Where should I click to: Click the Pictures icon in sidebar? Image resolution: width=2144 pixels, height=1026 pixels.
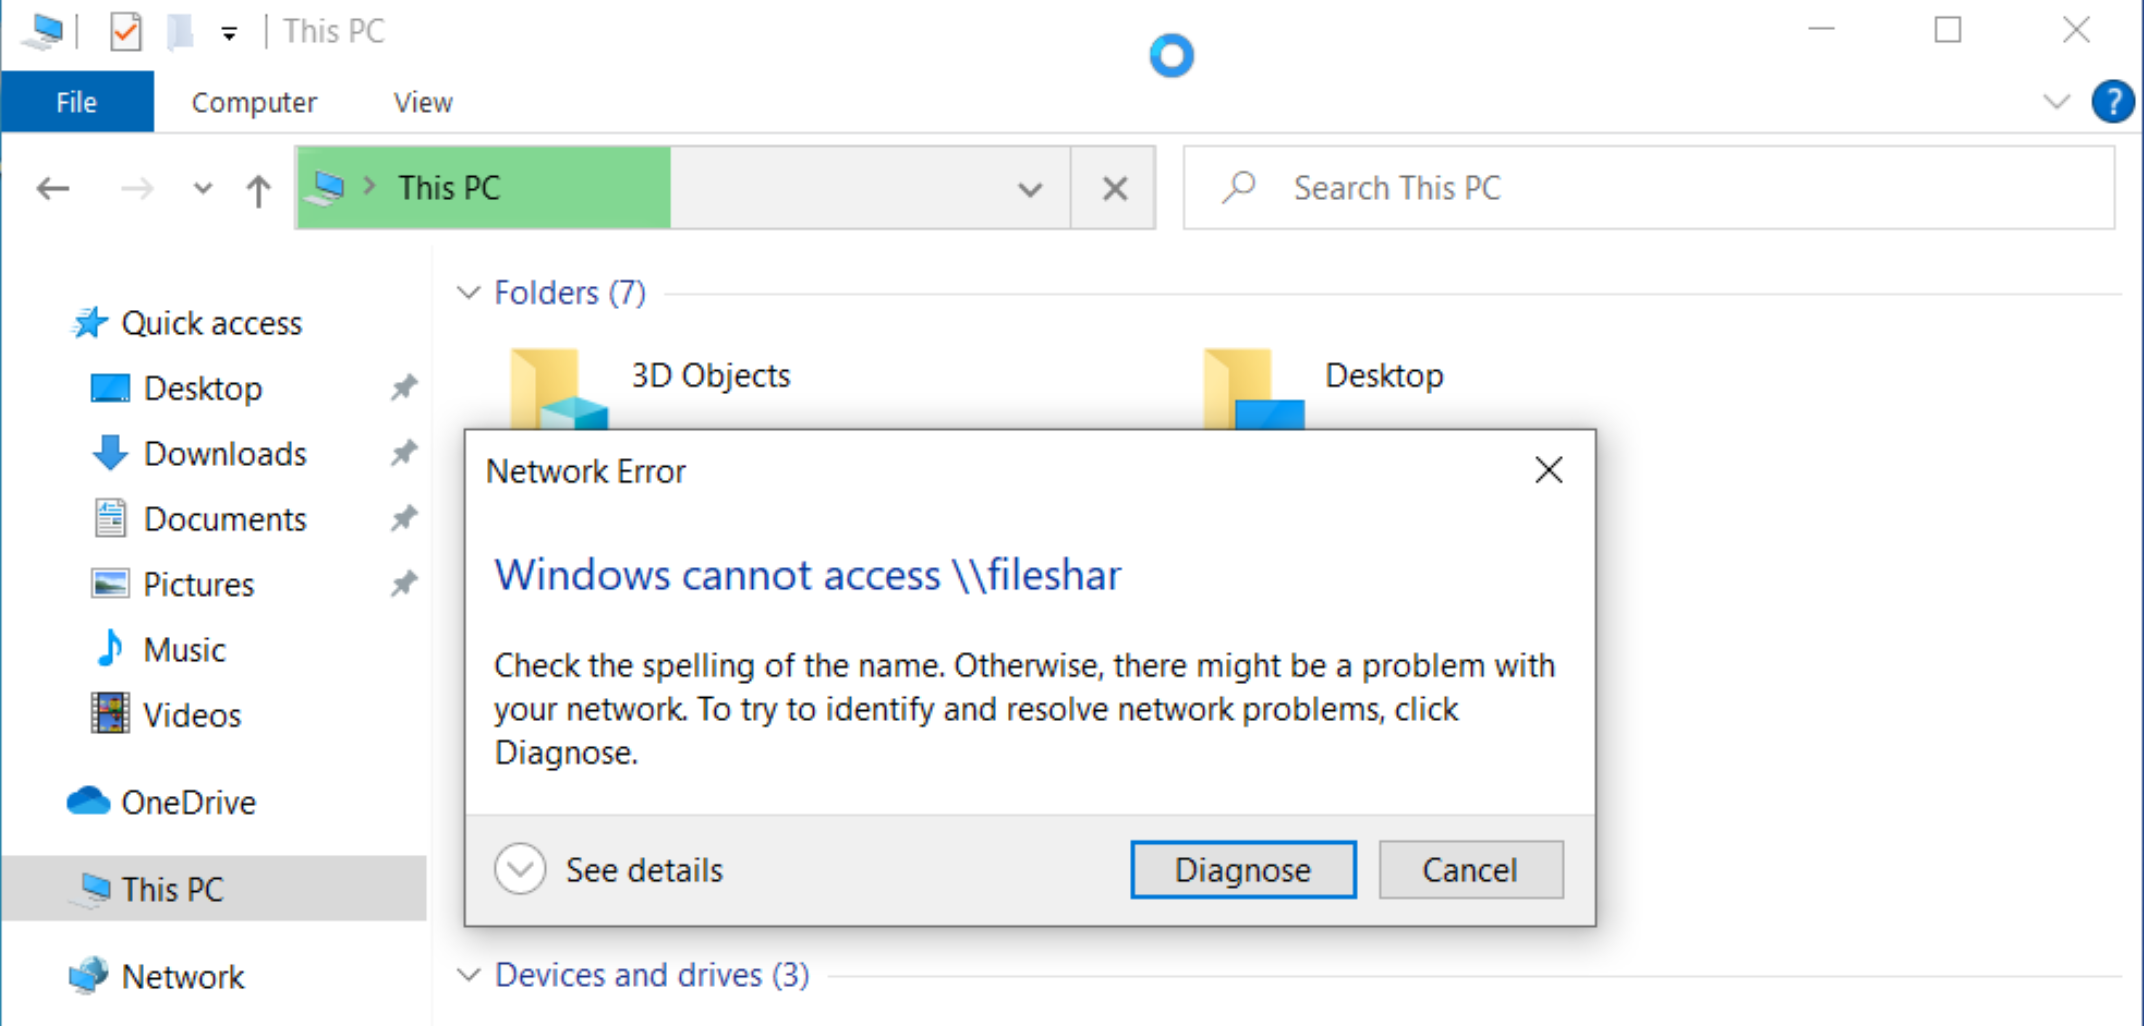coord(110,583)
